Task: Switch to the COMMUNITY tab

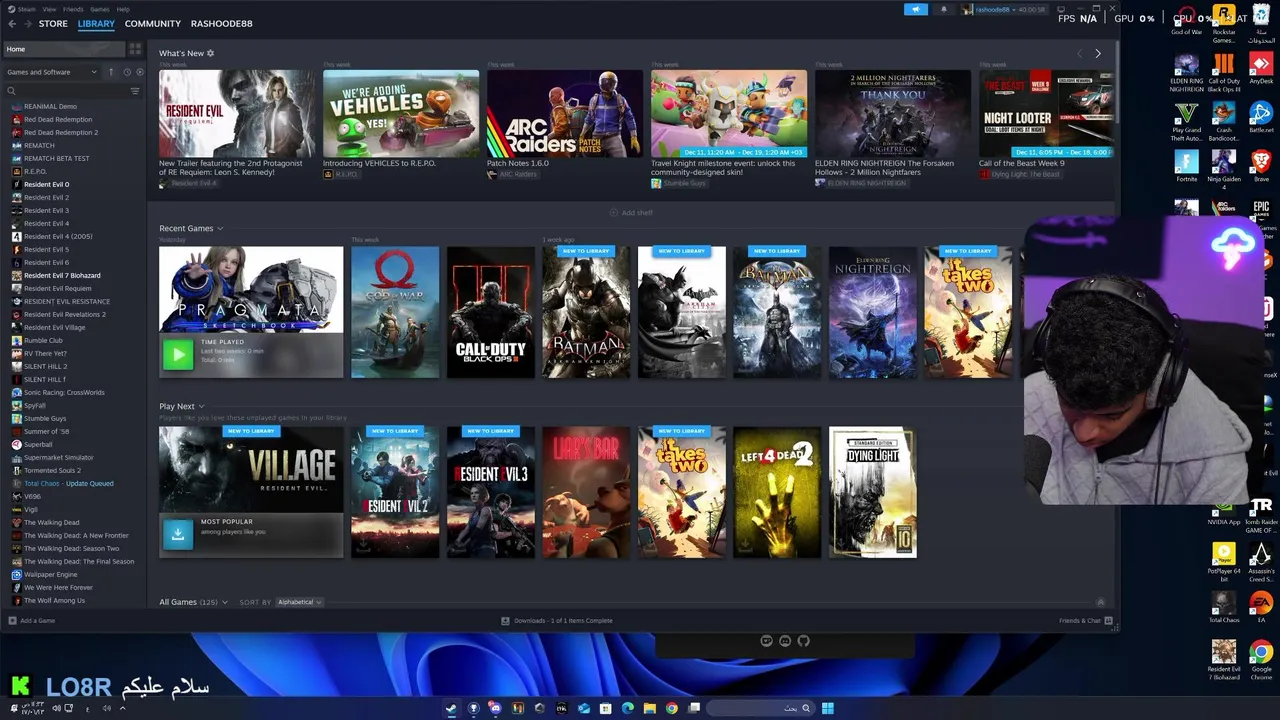Action: 153,23
